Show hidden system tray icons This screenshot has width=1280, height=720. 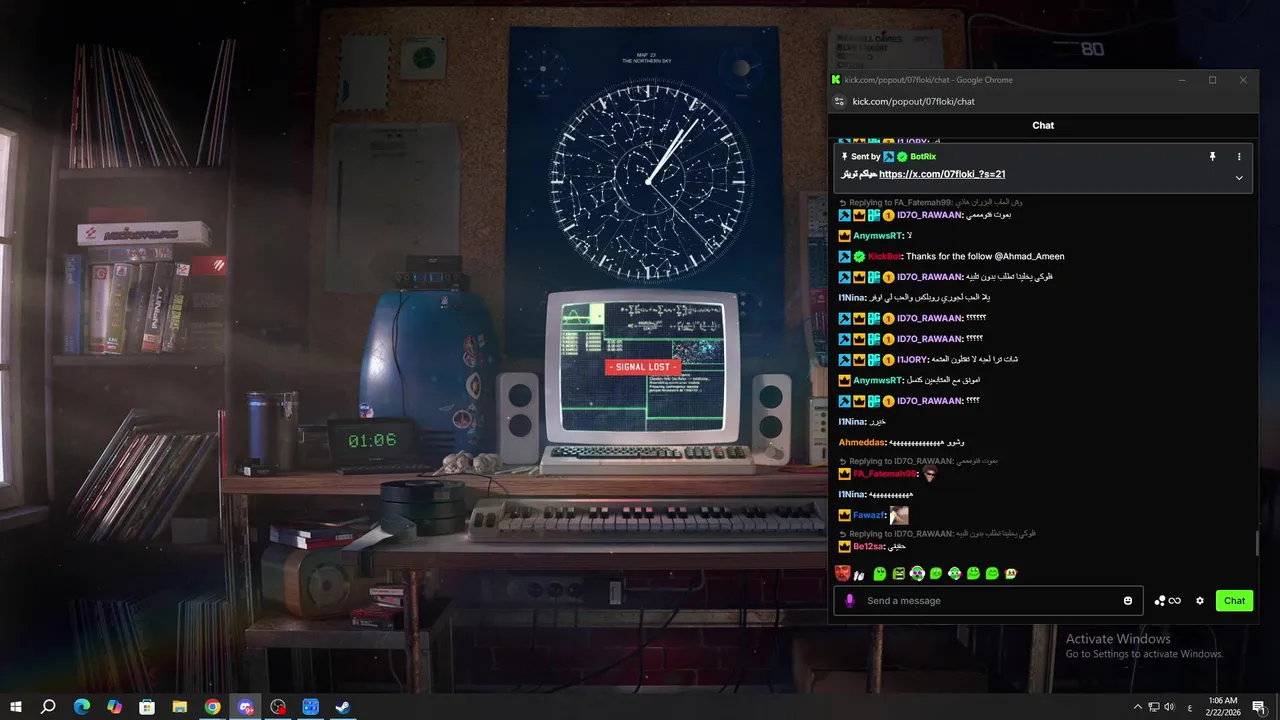(x=1137, y=707)
